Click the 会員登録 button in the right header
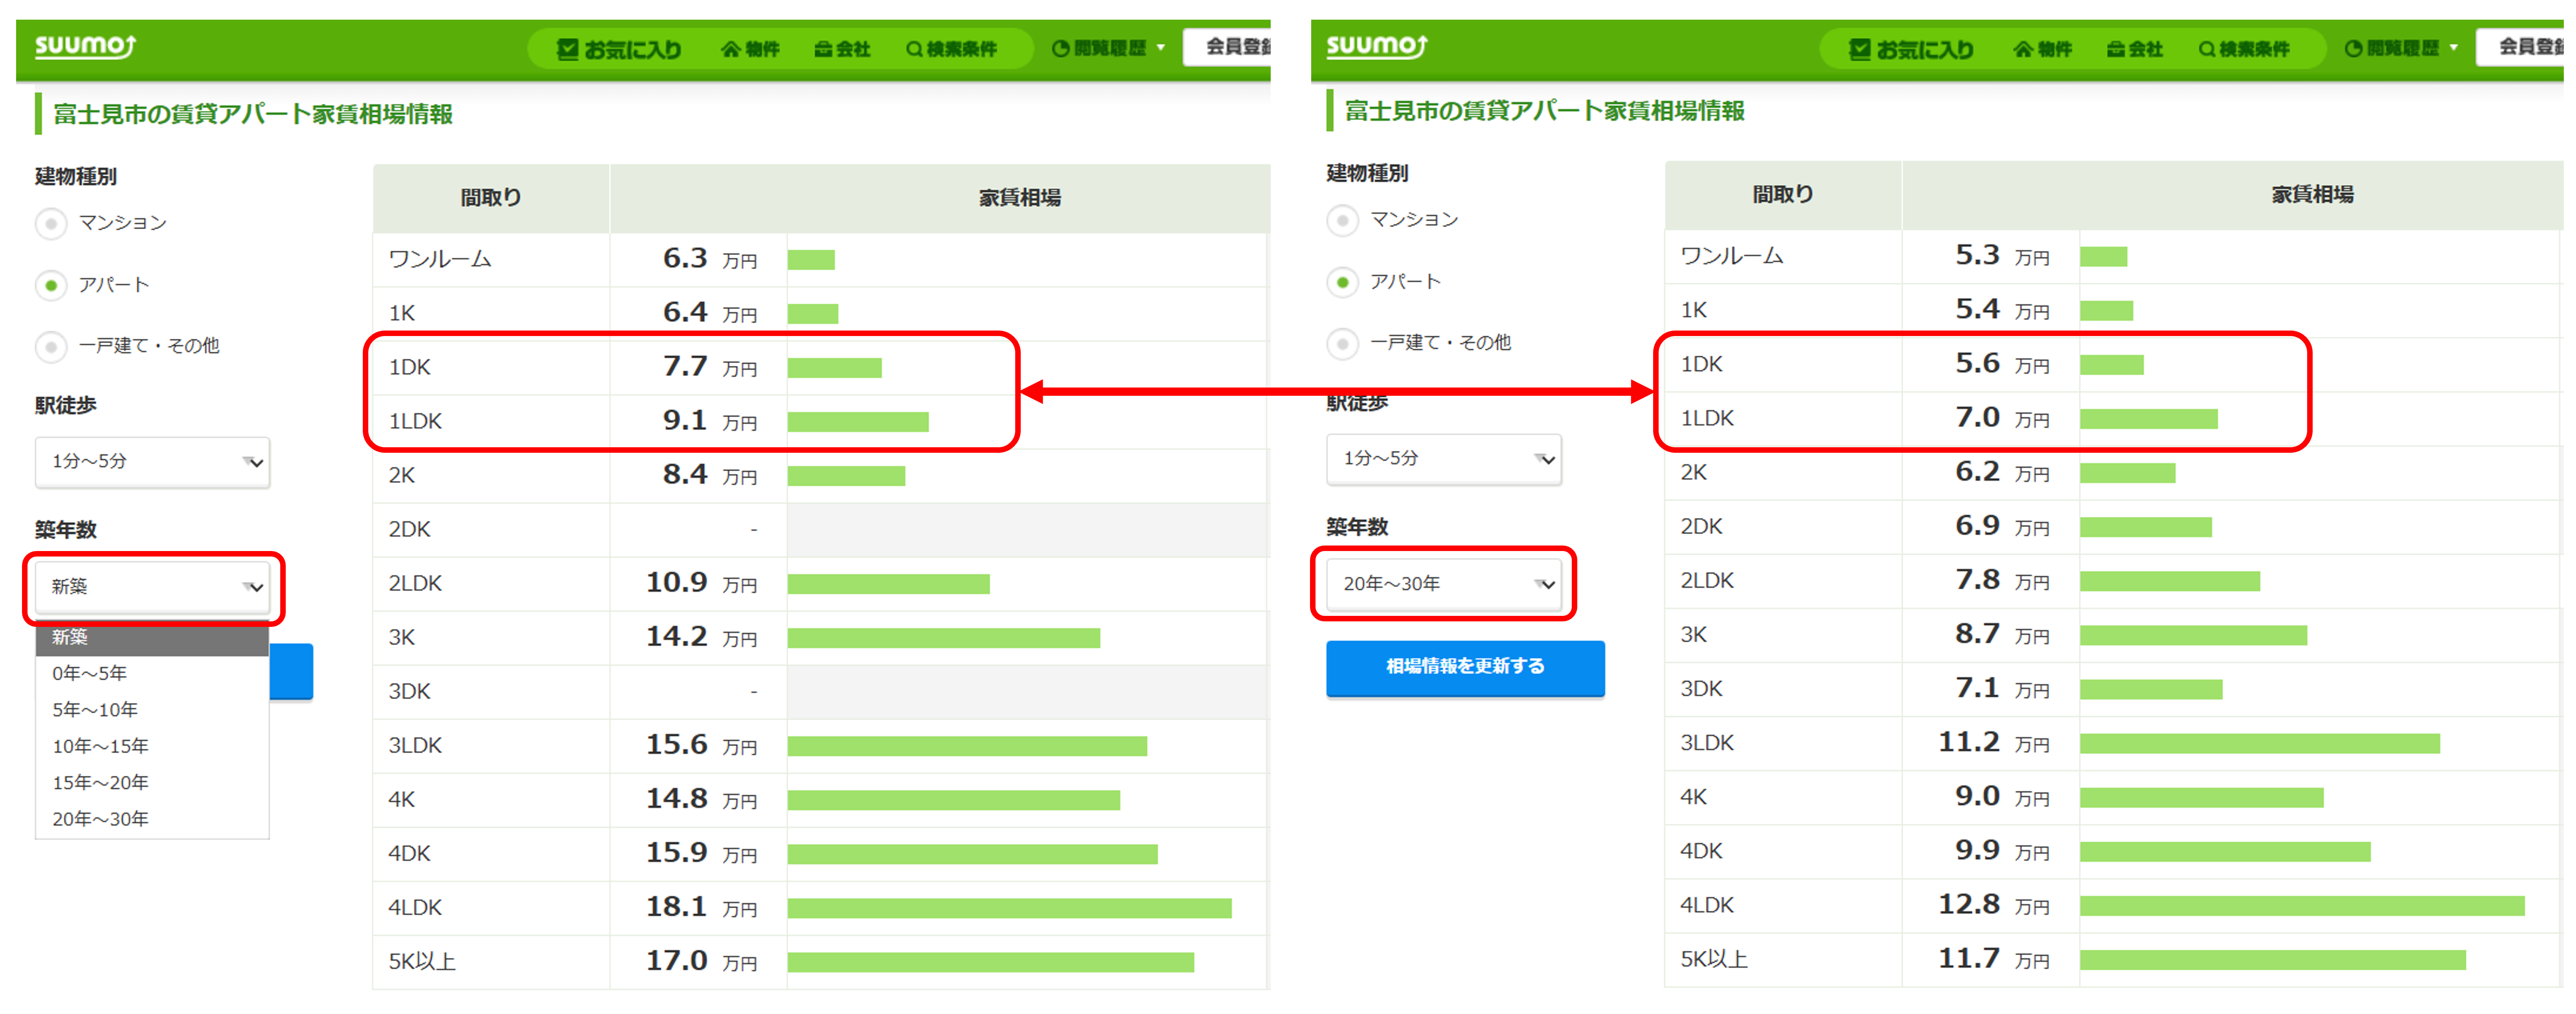This screenshot has height=1014, width=2576. [2520, 47]
